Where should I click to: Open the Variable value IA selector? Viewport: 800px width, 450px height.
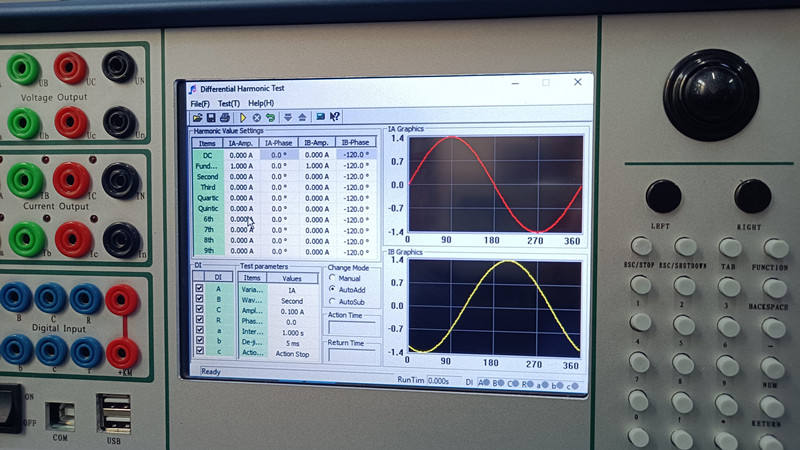coord(292,289)
